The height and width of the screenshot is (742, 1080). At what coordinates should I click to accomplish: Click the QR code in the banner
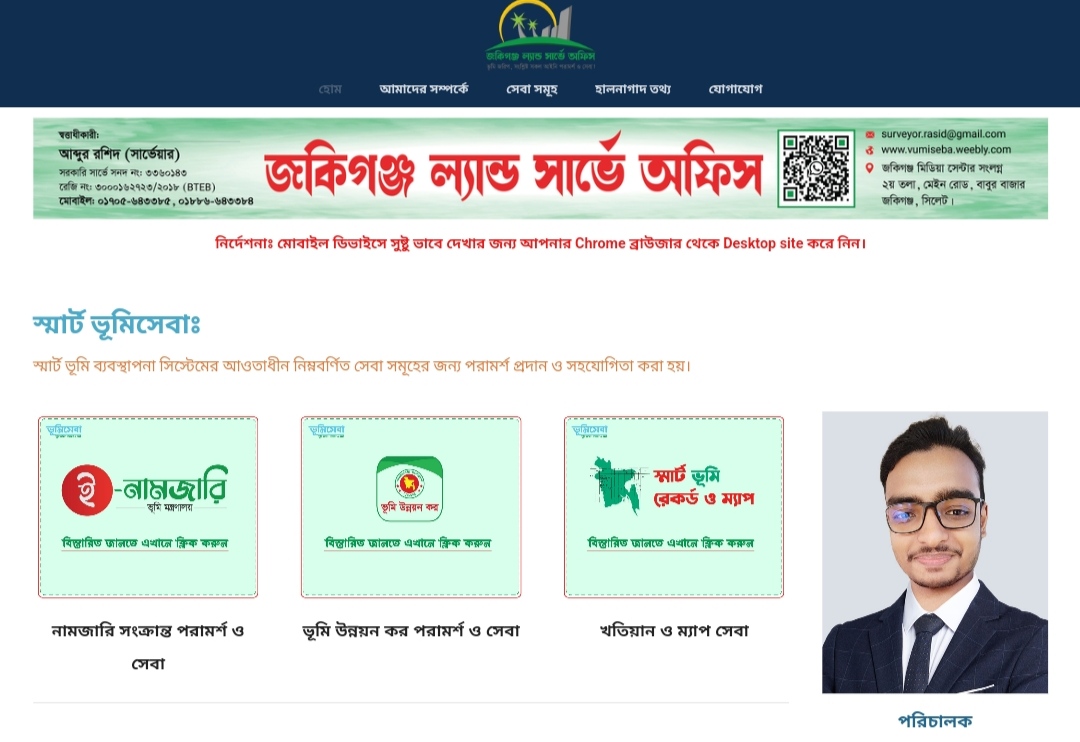pyautogui.click(x=816, y=168)
